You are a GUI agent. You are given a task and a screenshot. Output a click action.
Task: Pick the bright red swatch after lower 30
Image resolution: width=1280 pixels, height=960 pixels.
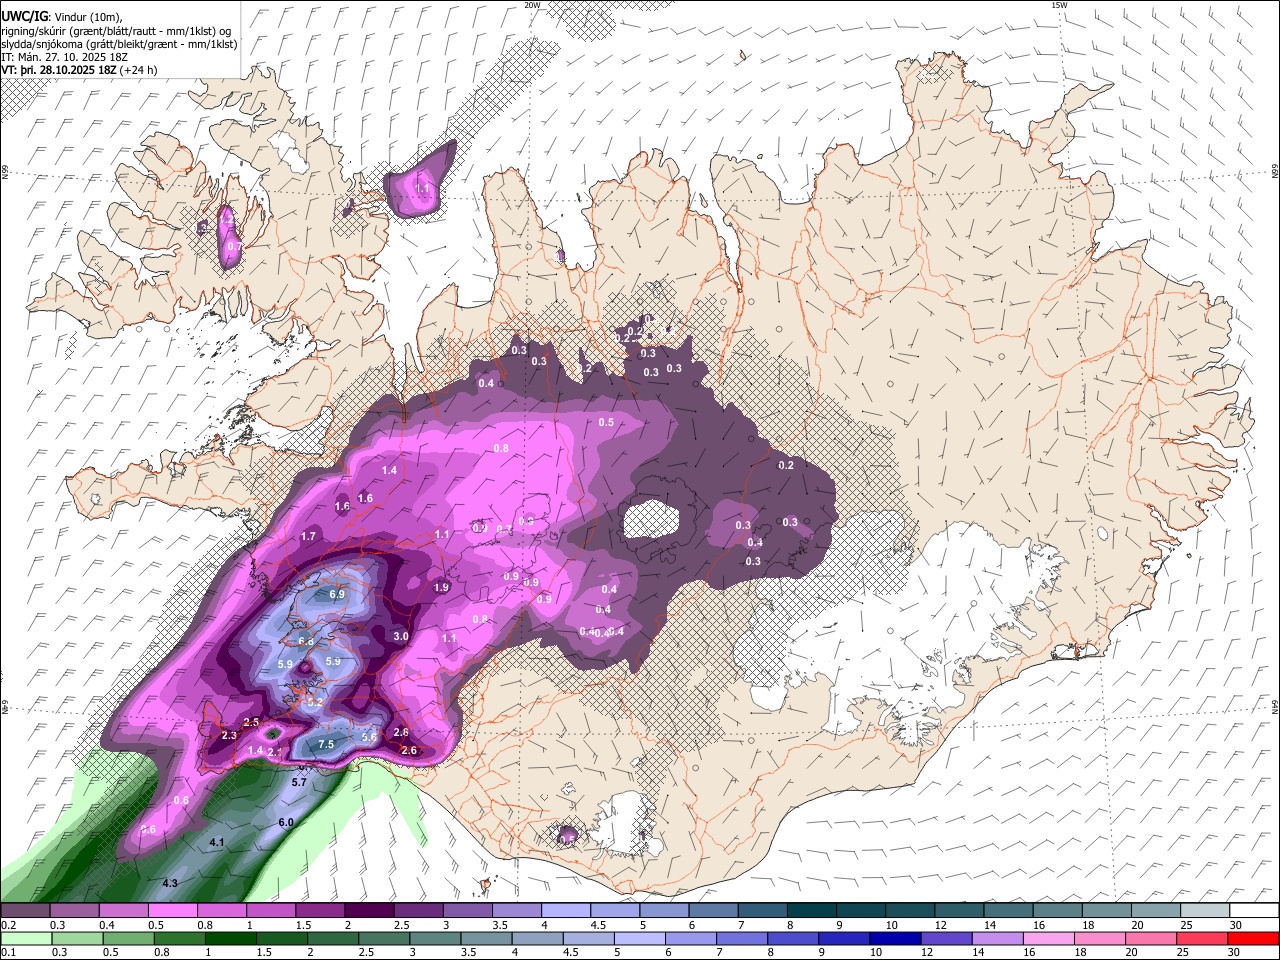pos(1254,938)
